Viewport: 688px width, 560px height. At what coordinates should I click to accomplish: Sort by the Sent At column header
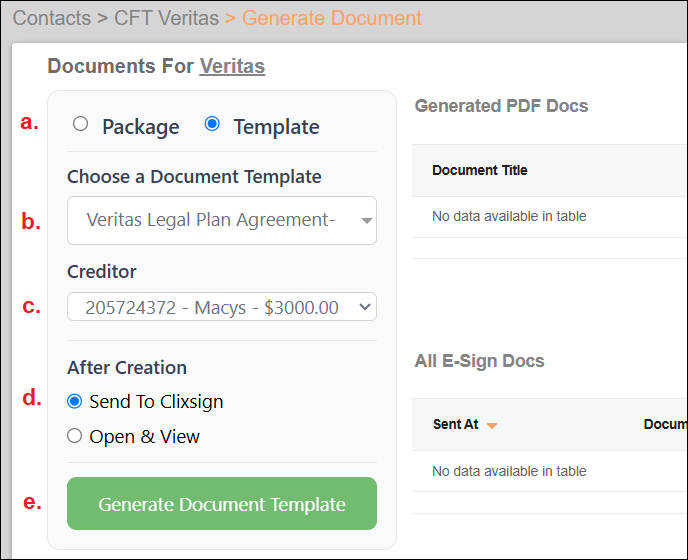click(x=455, y=424)
